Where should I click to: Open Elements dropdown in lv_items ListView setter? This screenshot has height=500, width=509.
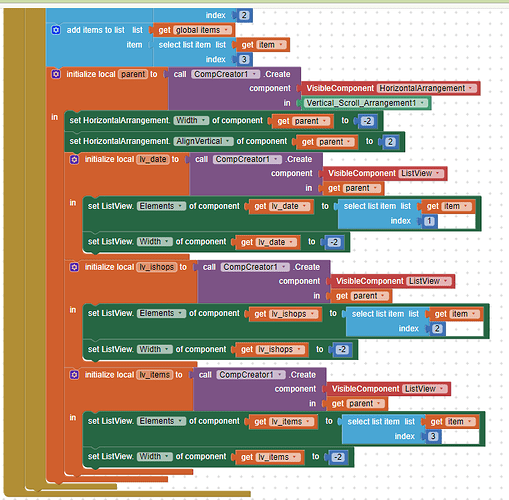tap(161, 421)
